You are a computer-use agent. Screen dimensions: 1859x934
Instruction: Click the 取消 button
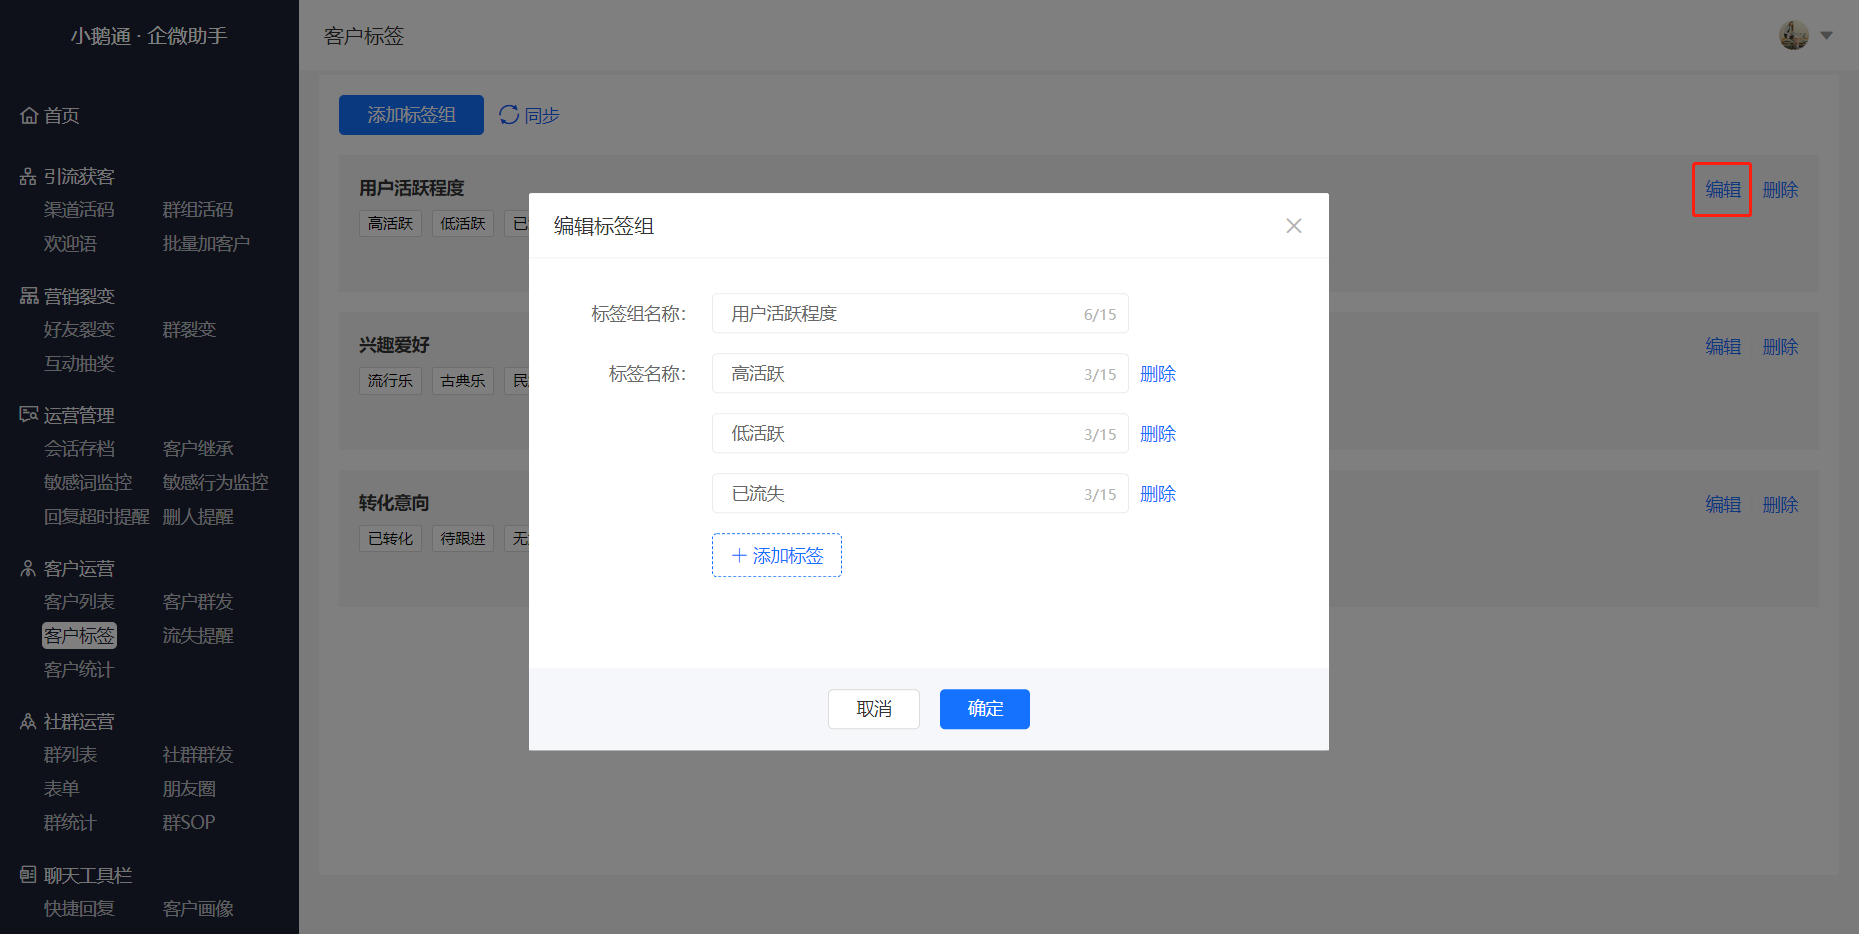[874, 709]
